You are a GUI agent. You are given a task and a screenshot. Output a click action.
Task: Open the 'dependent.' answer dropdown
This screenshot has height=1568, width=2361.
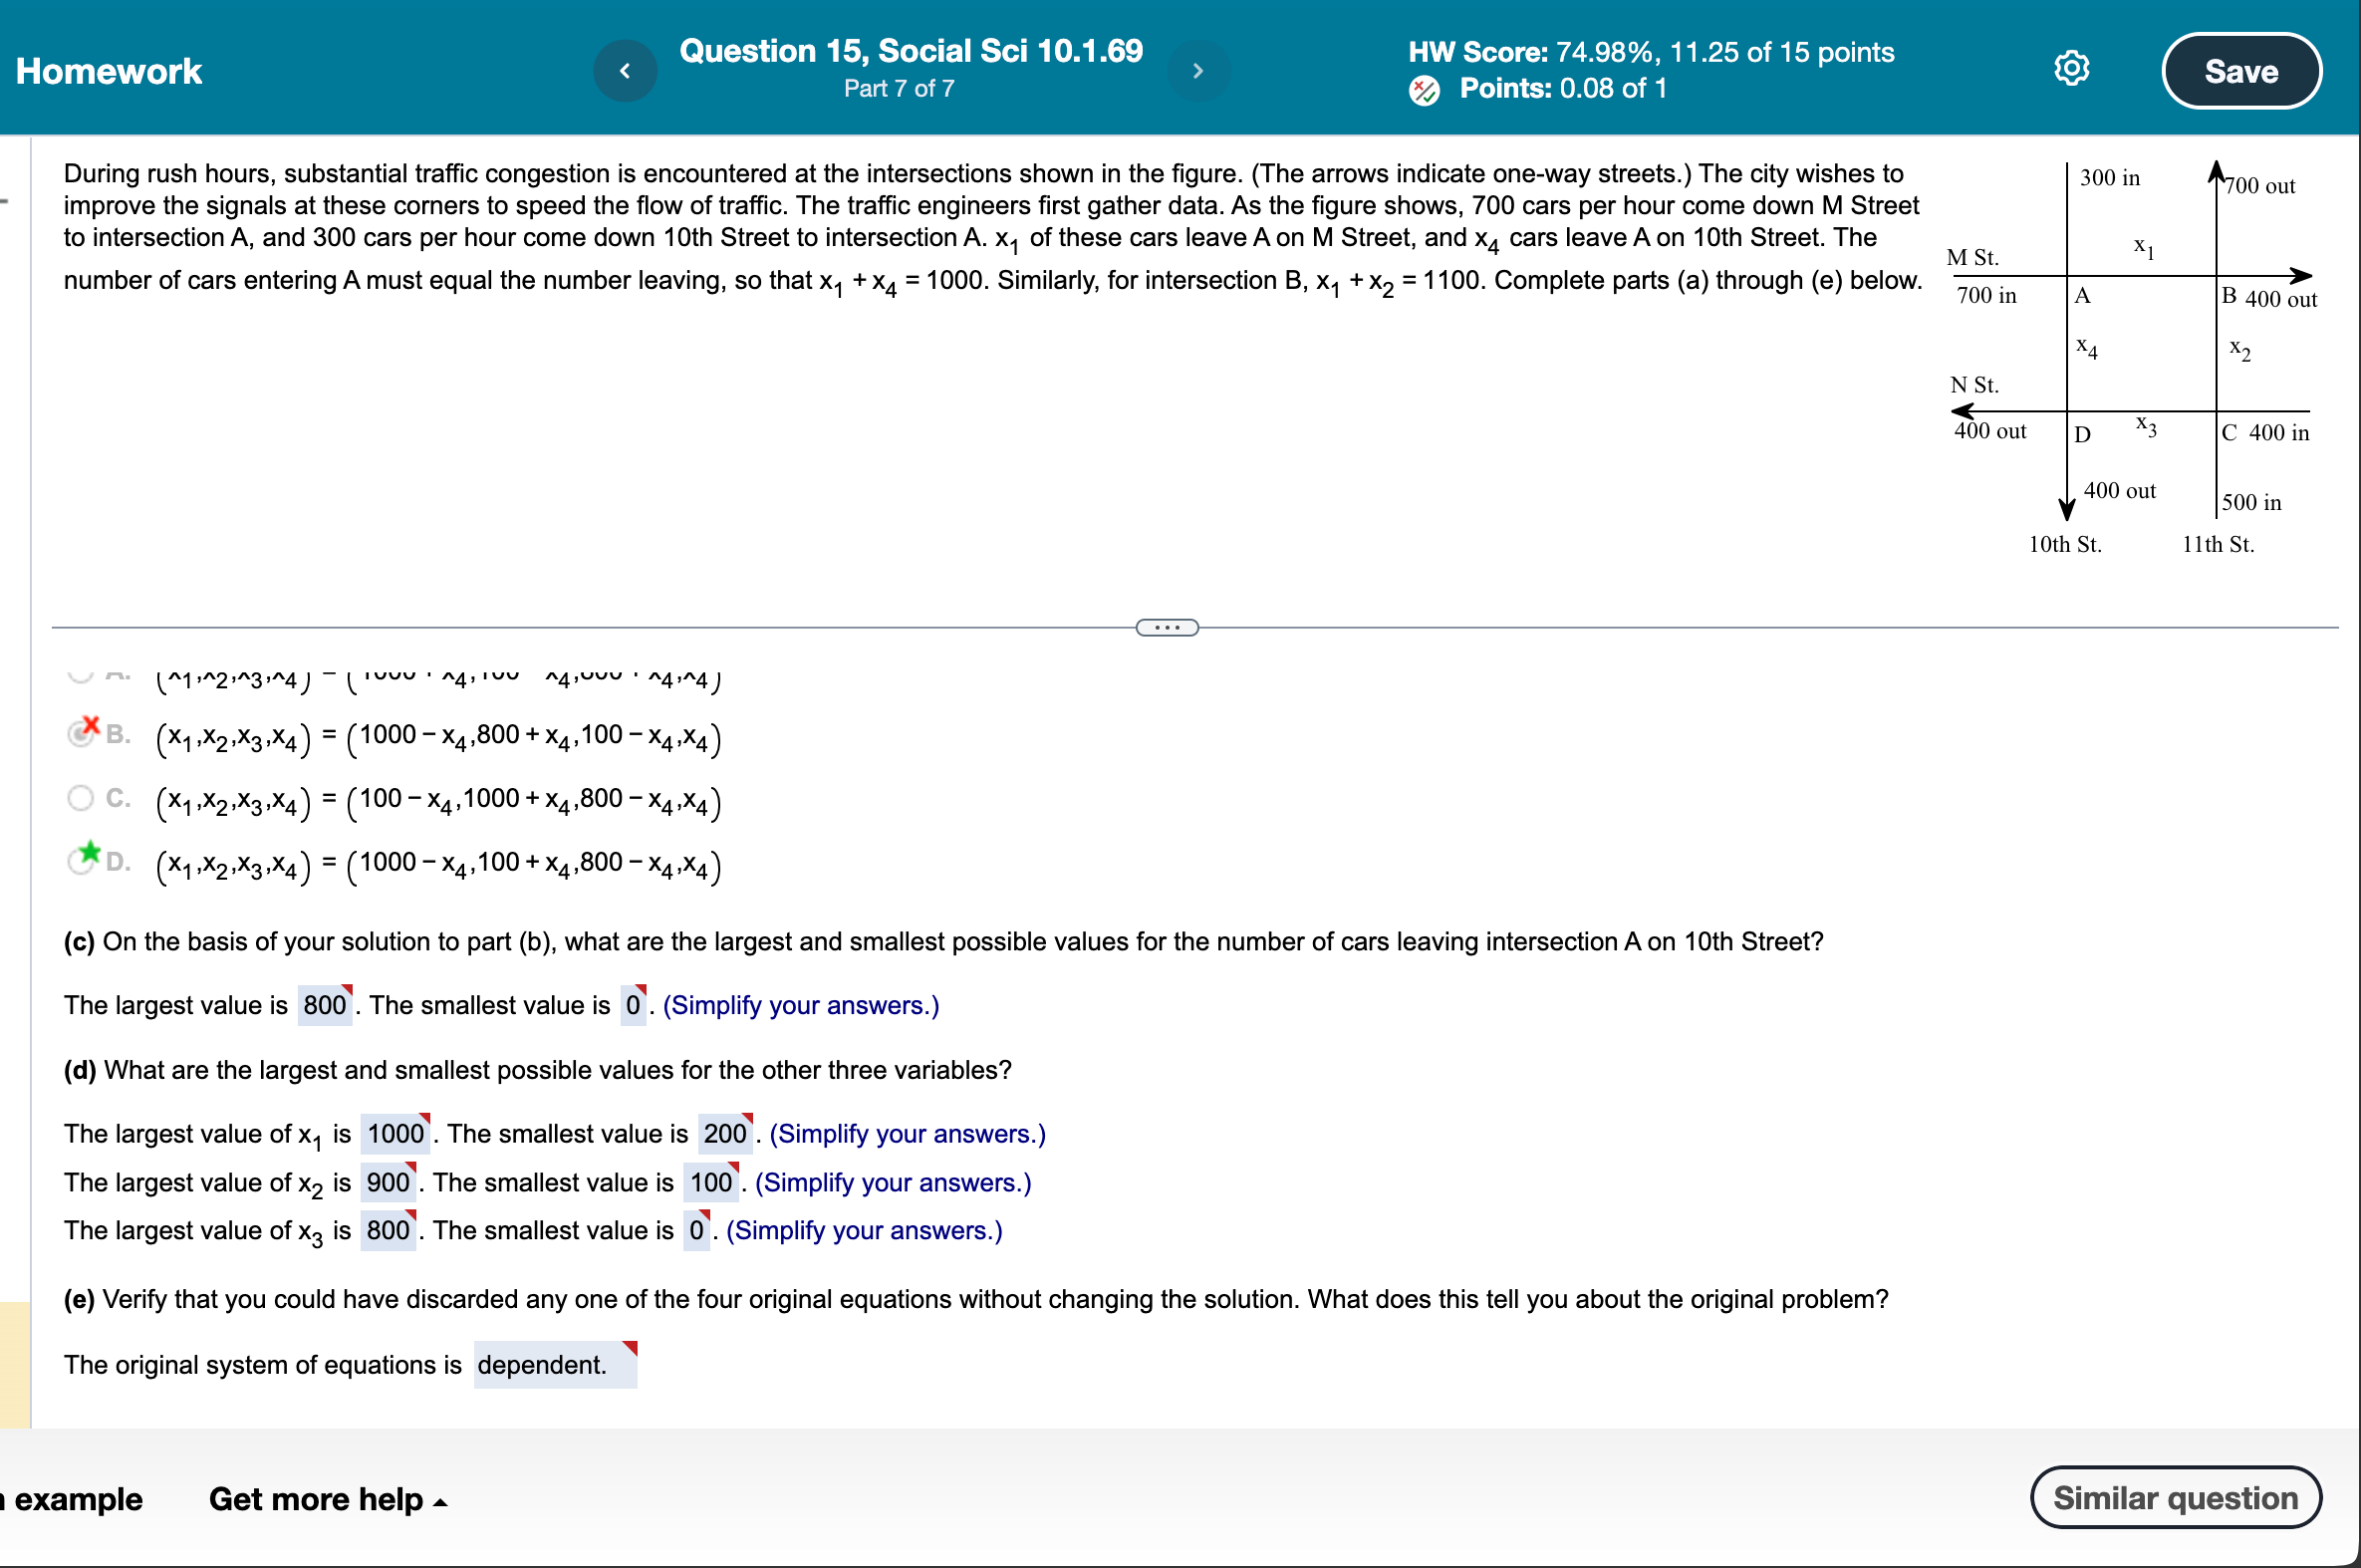[554, 1365]
